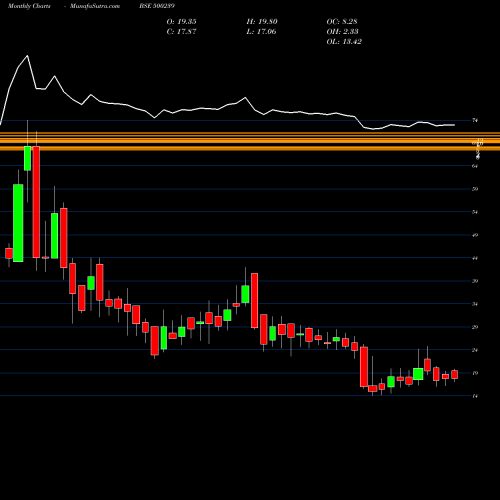Click the 39 price axis label
The image size is (500, 500).
pos(475,281)
